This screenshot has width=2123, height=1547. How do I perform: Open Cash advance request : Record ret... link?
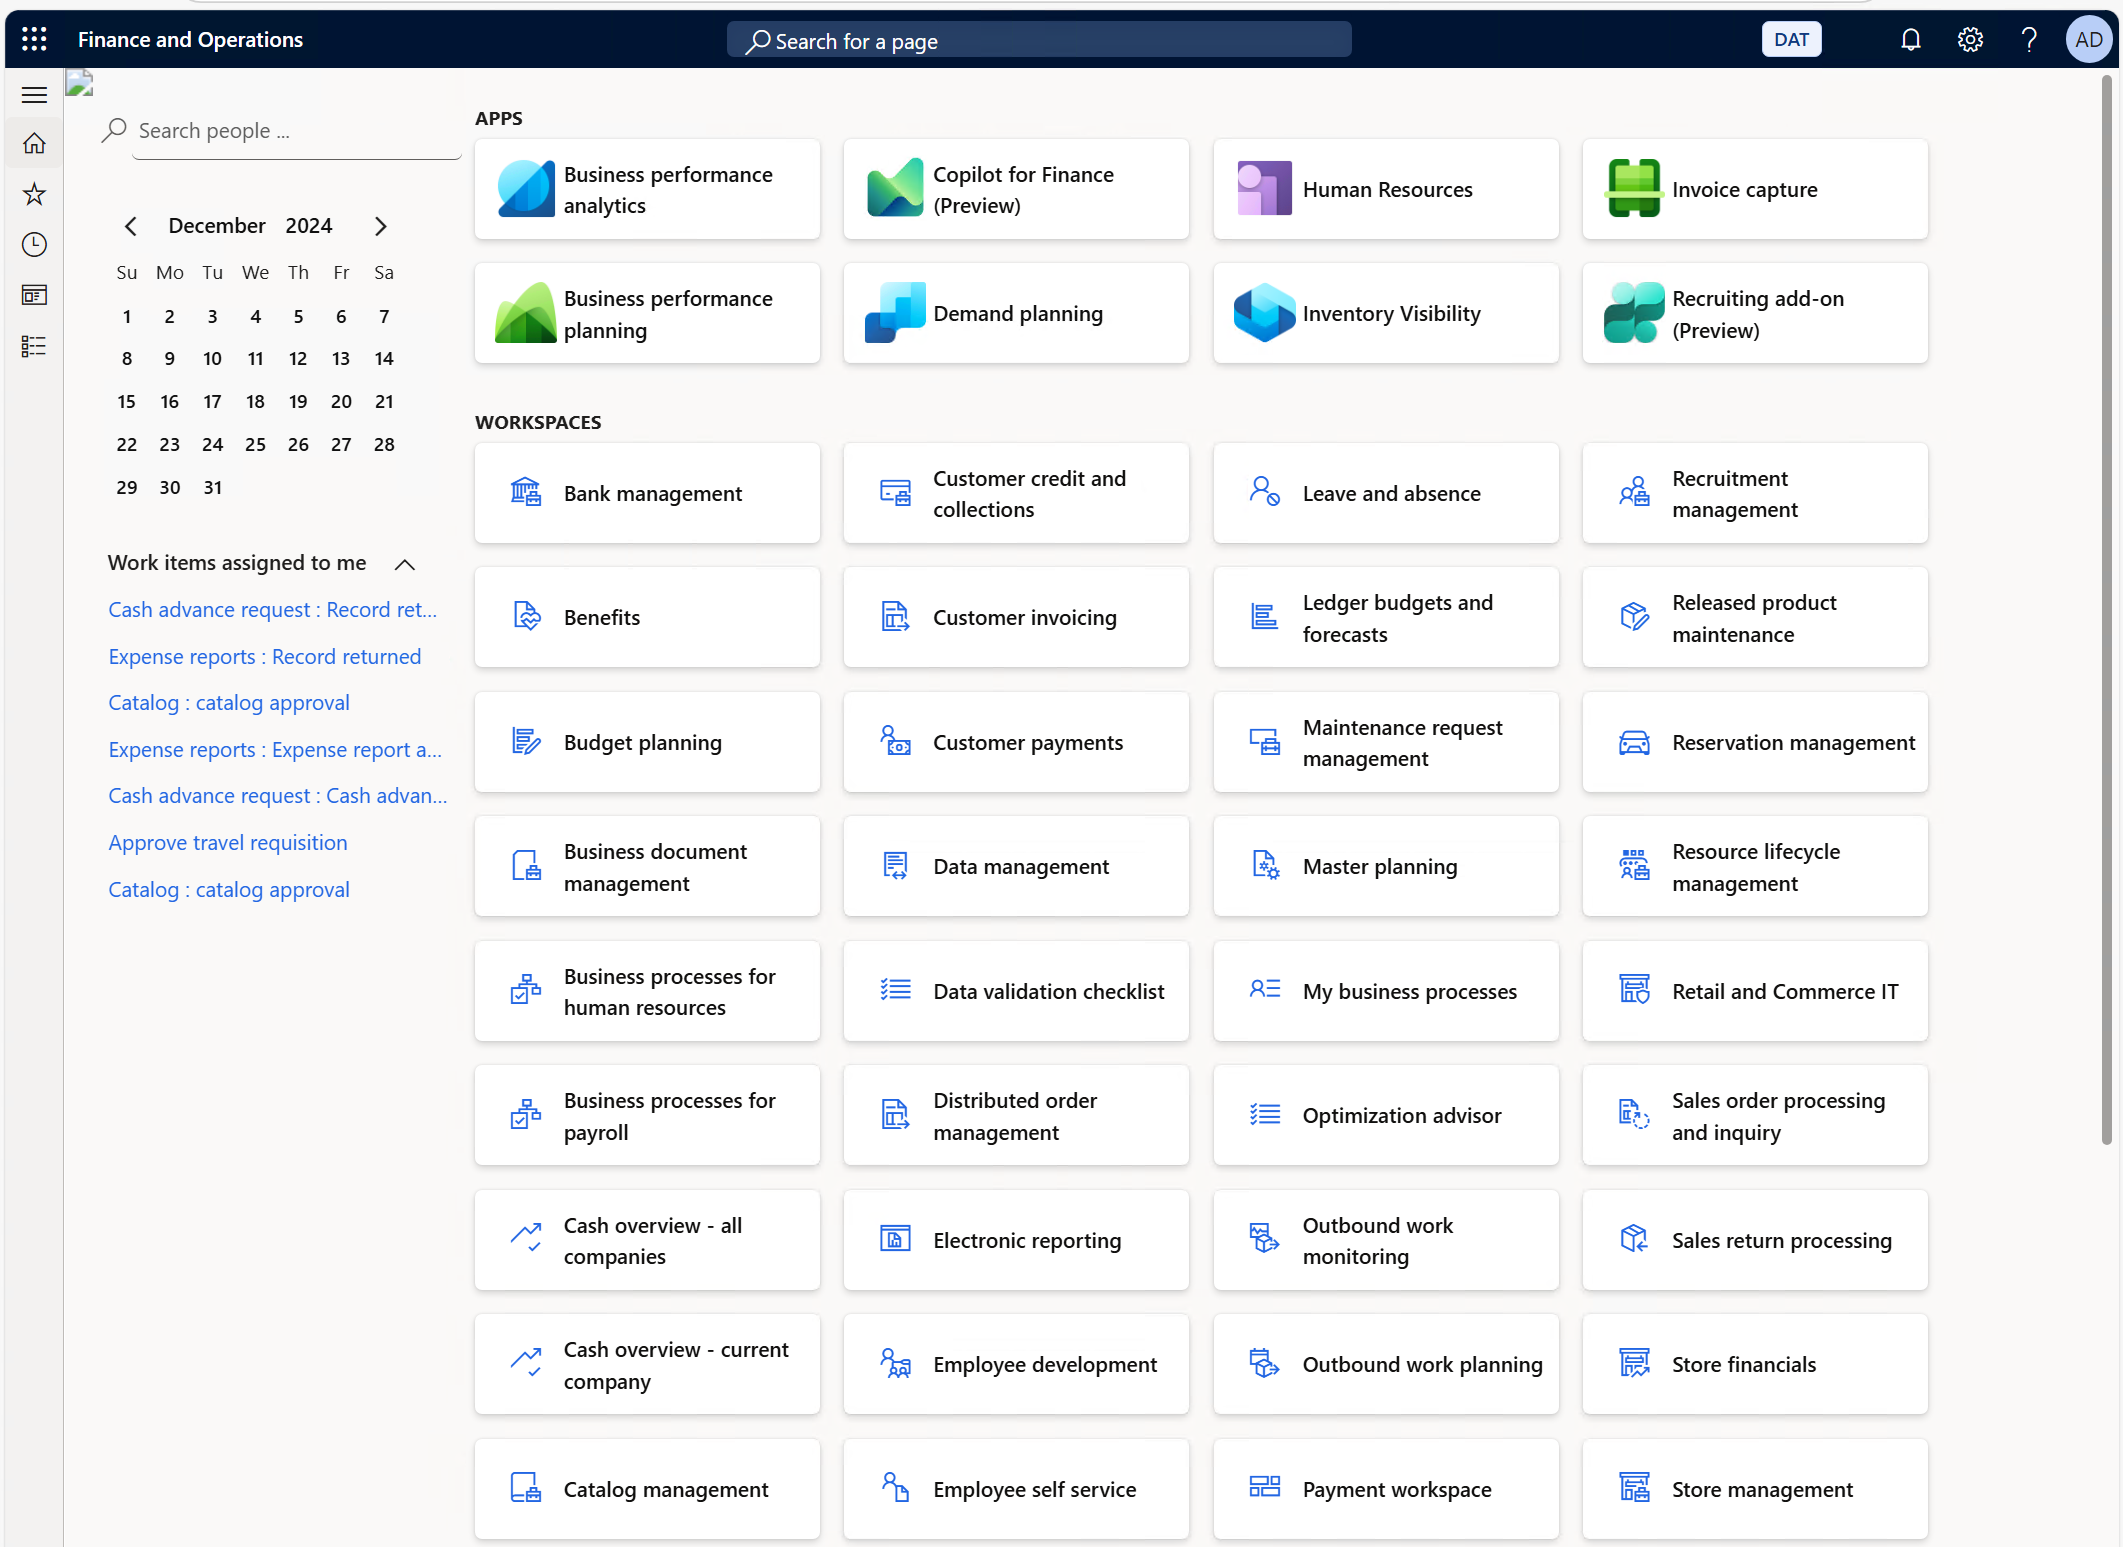tap(273, 610)
